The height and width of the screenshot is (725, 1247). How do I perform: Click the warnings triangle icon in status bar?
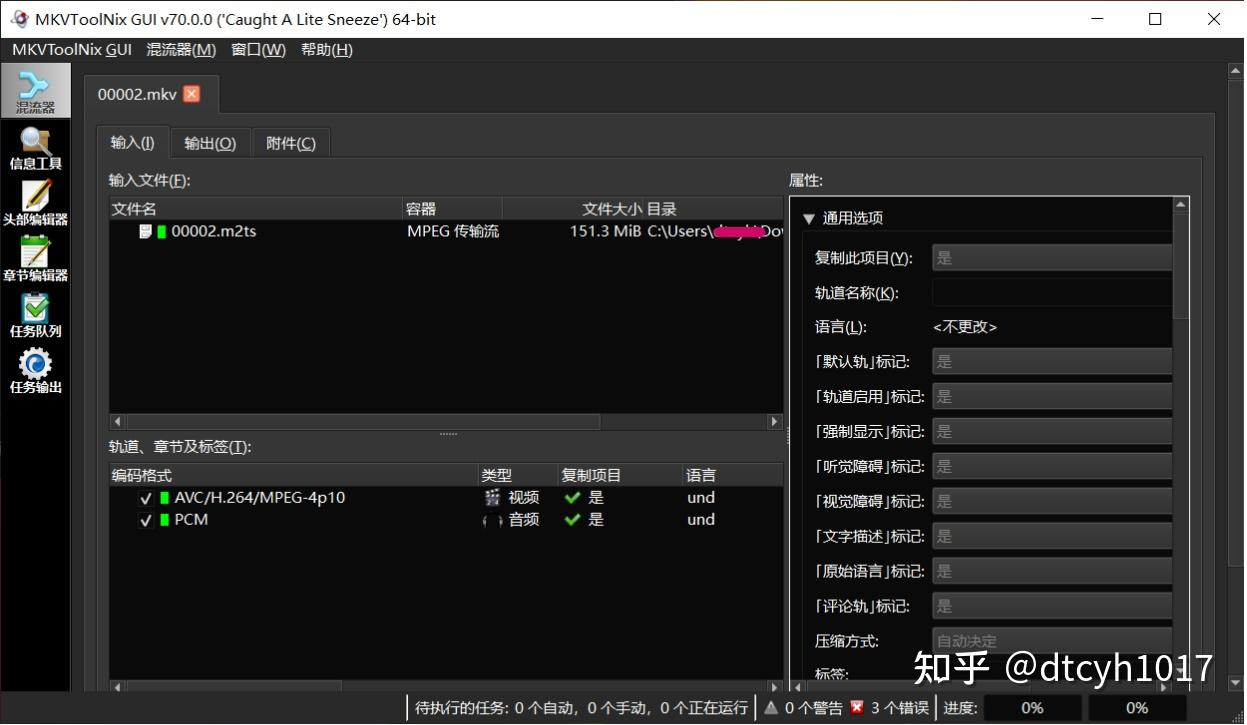click(771, 708)
